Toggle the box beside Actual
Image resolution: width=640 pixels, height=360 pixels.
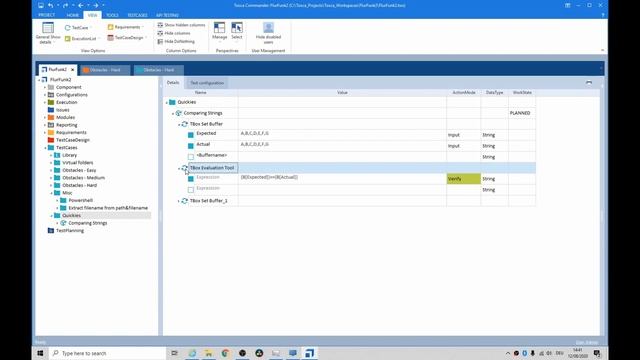[x=191, y=146]
